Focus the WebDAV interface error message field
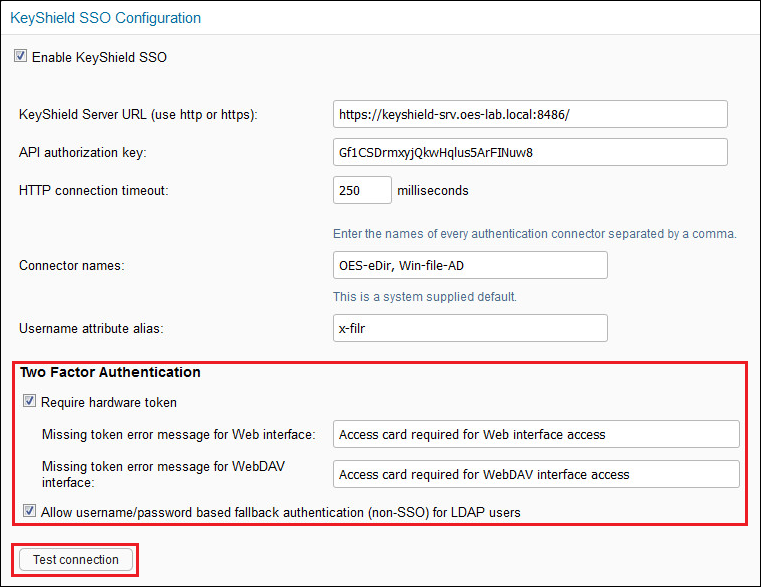 point(536,474)
